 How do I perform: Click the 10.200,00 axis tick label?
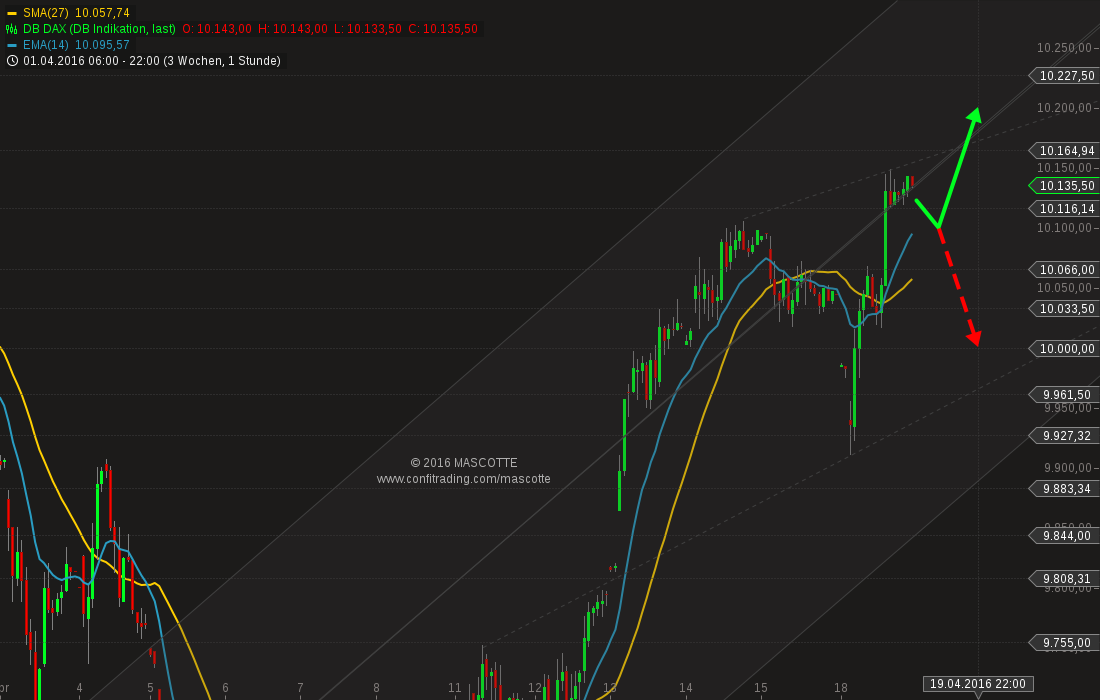point(1064,108)
